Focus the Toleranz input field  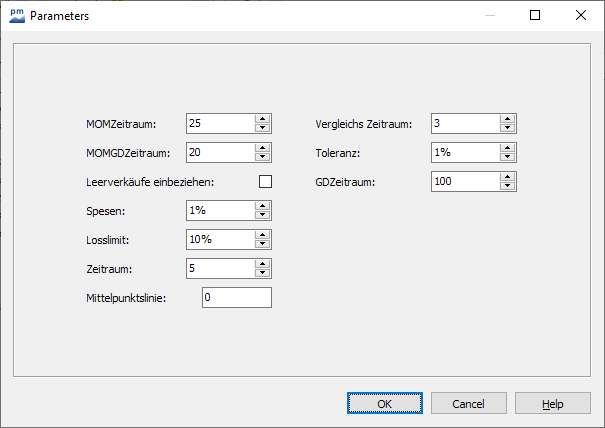tap(465, 152)
